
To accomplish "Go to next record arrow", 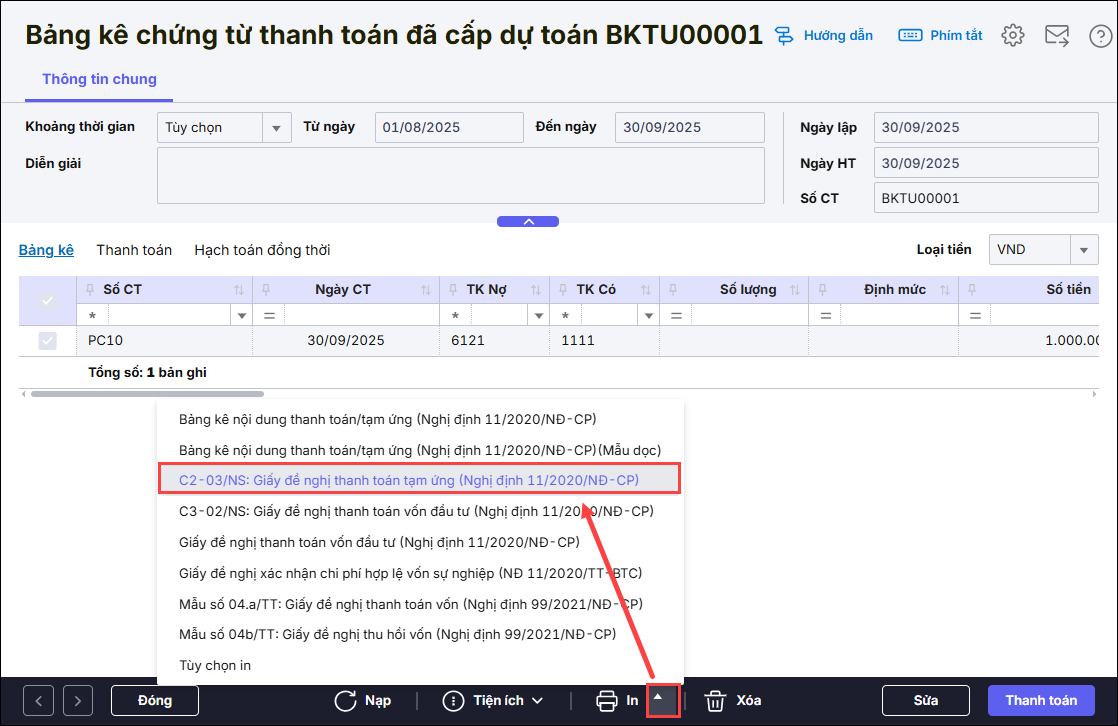I will (78, 700).
